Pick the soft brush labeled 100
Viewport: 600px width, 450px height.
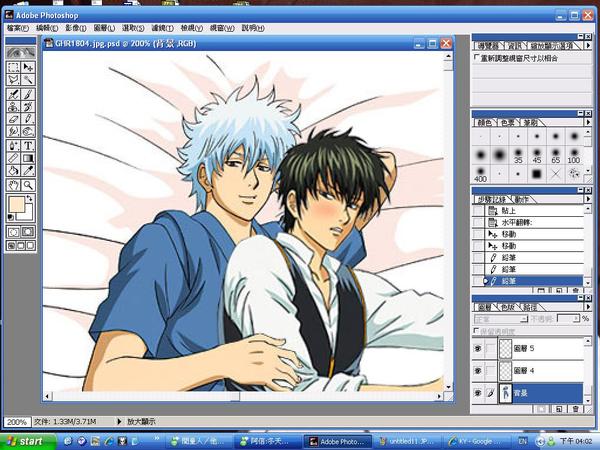(x=574, y=156)
